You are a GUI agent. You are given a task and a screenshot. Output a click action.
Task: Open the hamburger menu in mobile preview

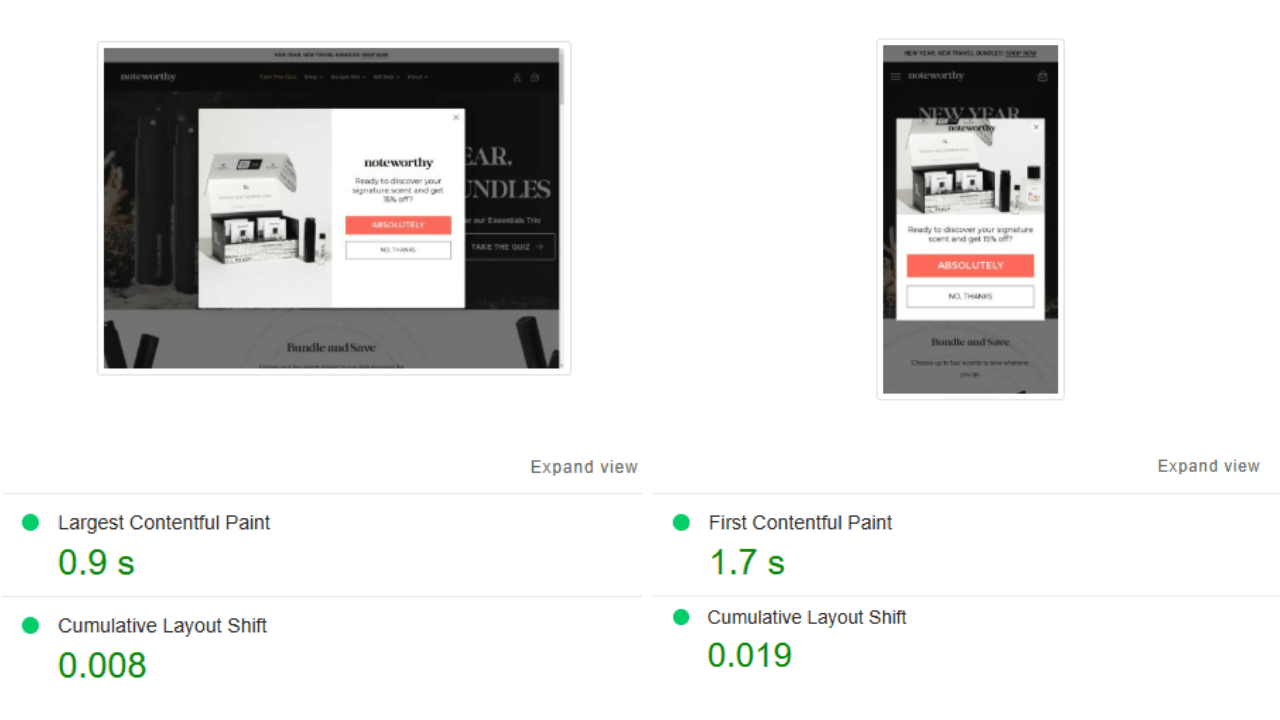click(x=896, y=76)
